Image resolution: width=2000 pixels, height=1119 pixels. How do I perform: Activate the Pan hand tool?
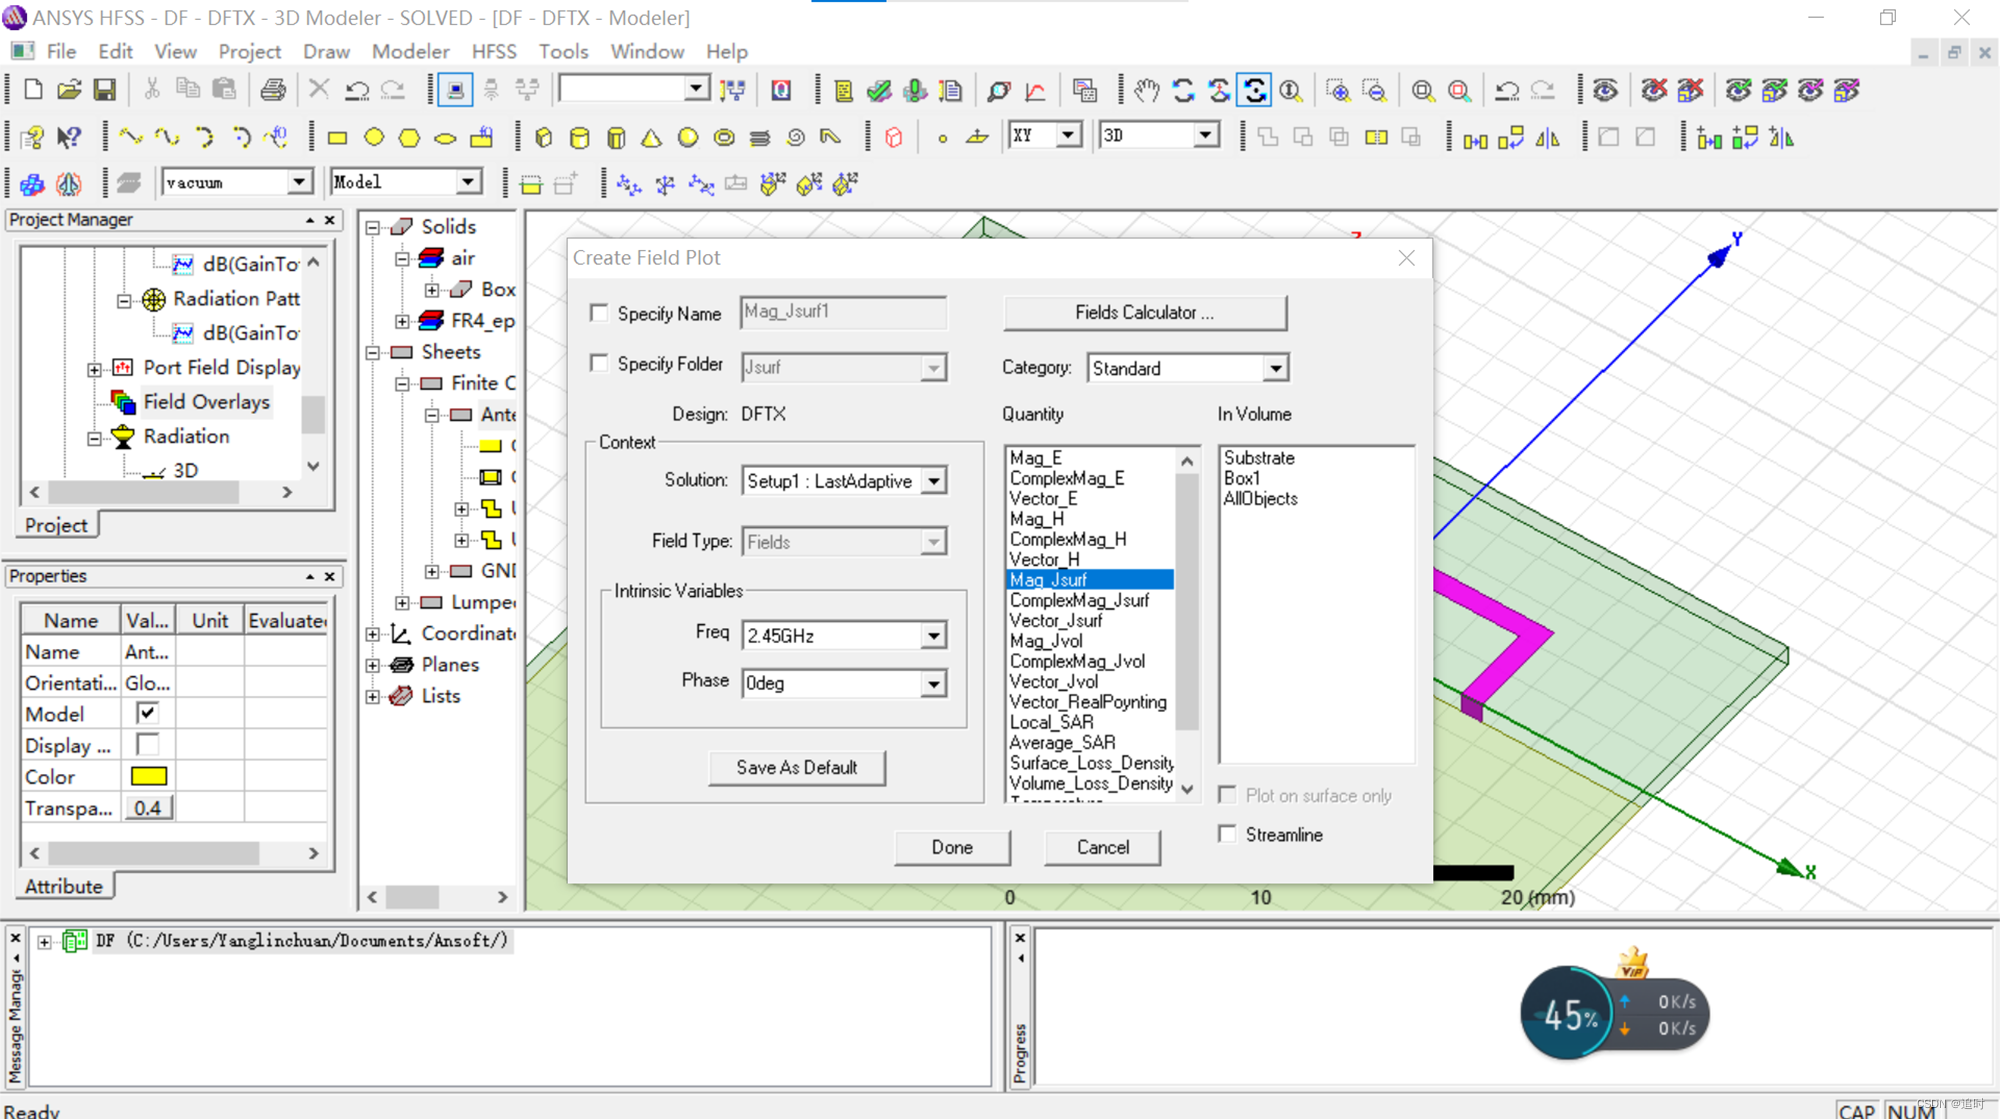tap(1146, 90)
